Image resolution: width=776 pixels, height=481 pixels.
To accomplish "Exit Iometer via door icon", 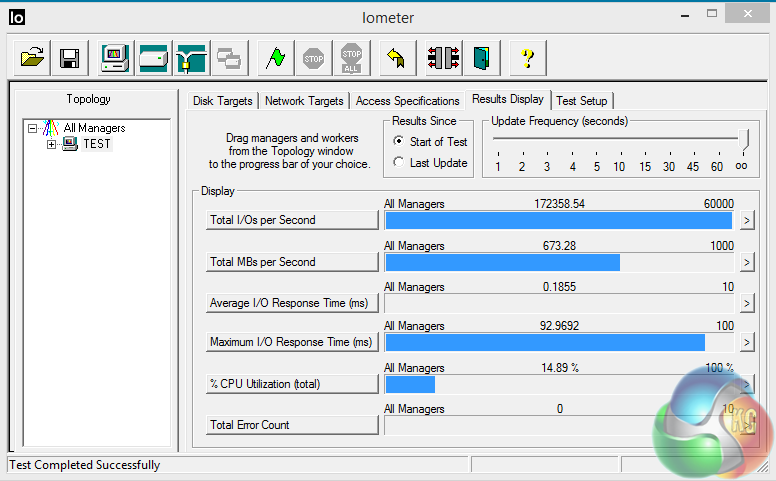I will [482, 58].
